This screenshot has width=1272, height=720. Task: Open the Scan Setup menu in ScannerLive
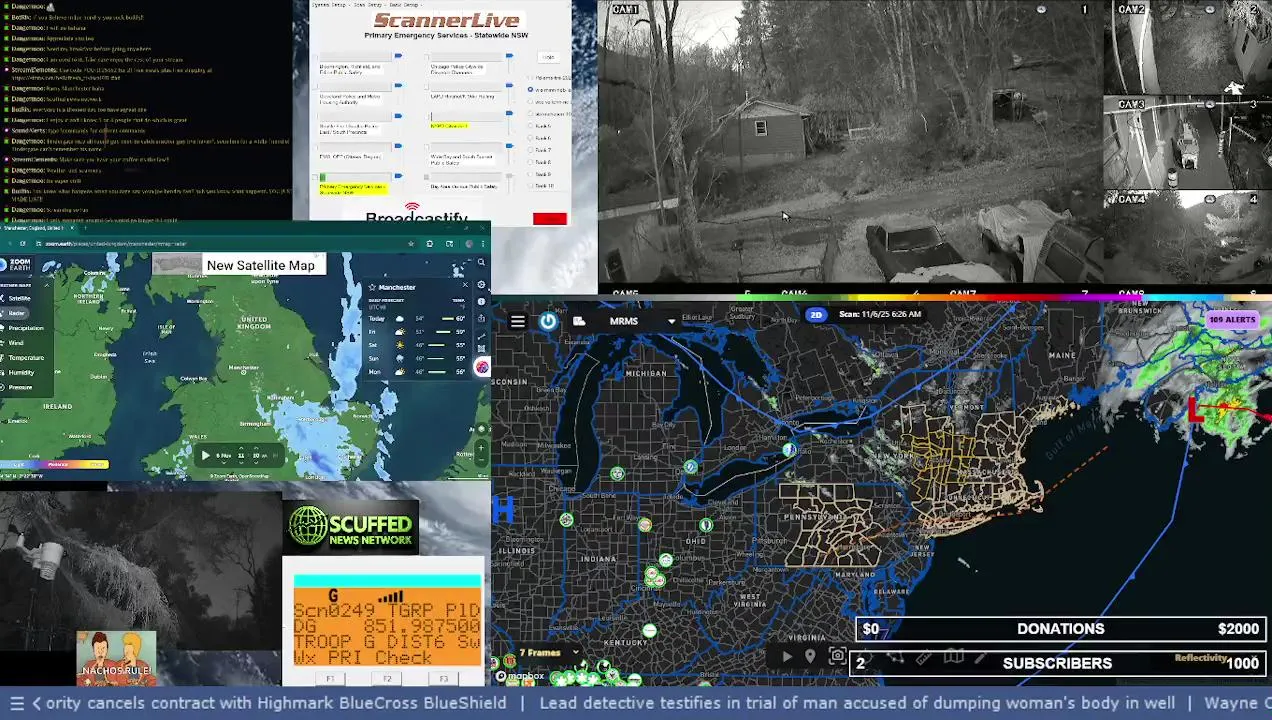coord(368,5)
